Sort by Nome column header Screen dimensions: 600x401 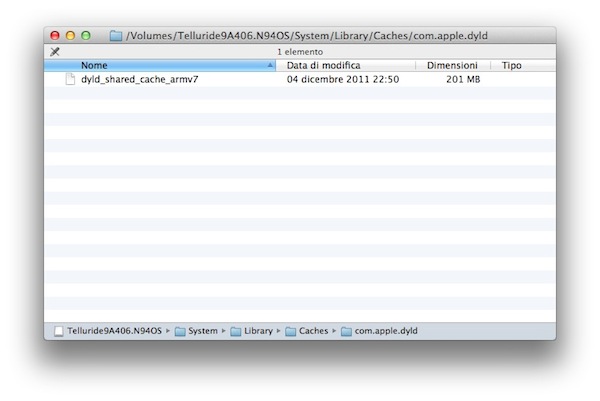tap(160, 65)
